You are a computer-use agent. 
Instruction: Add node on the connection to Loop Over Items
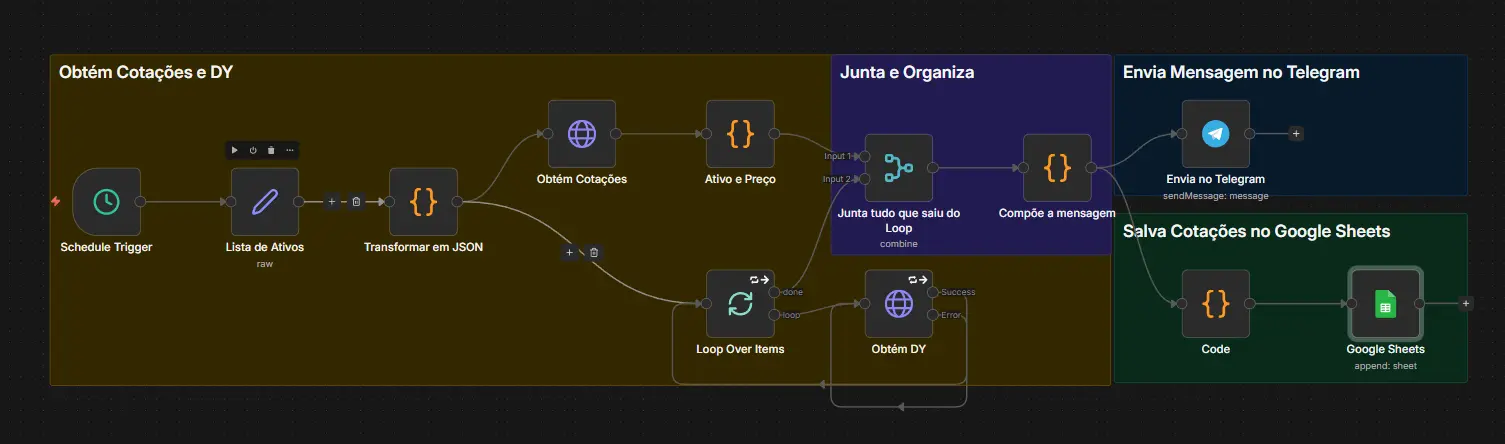[x=570, y=253]
